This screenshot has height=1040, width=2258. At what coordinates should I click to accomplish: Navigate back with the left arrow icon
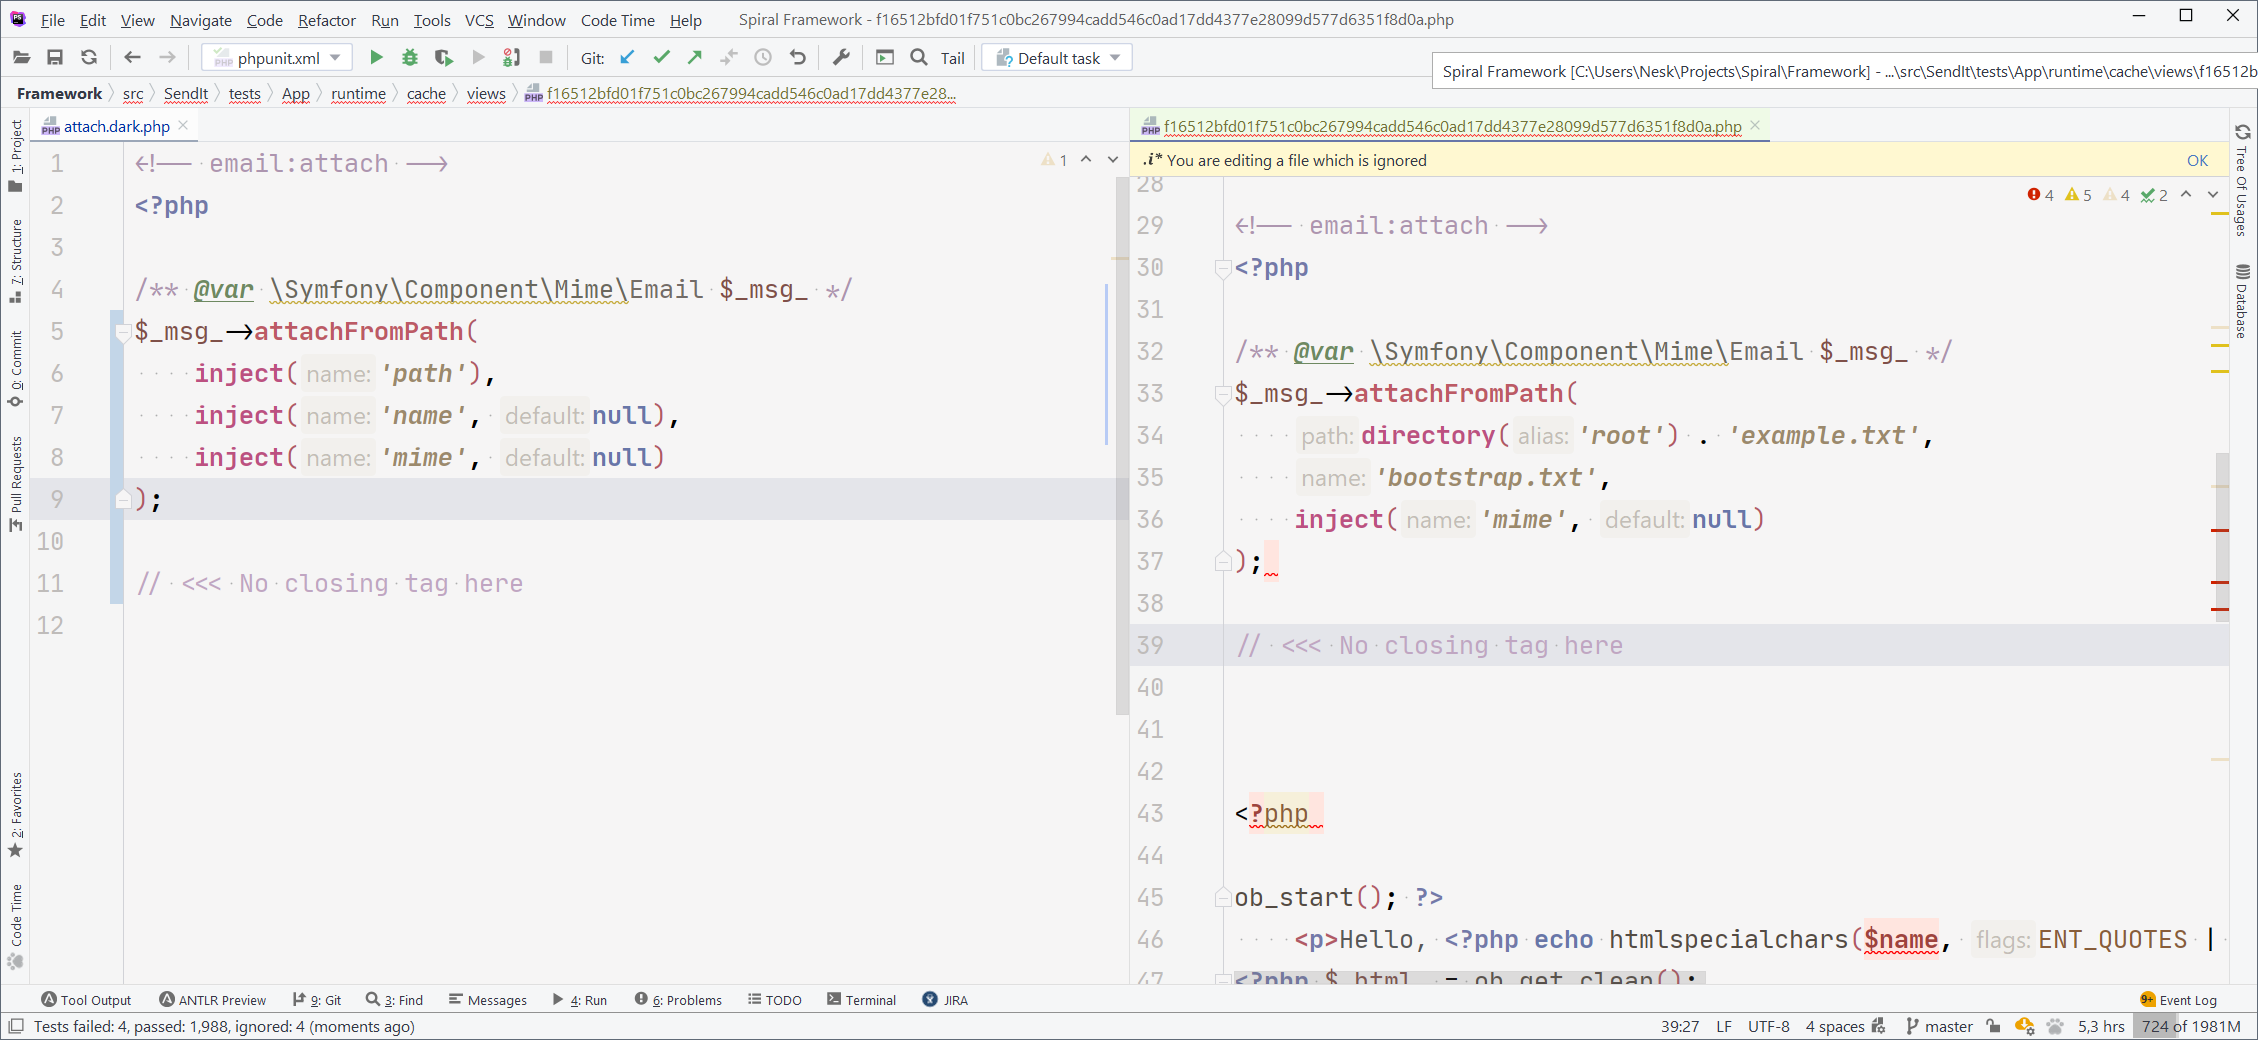[x=132, y=58]
